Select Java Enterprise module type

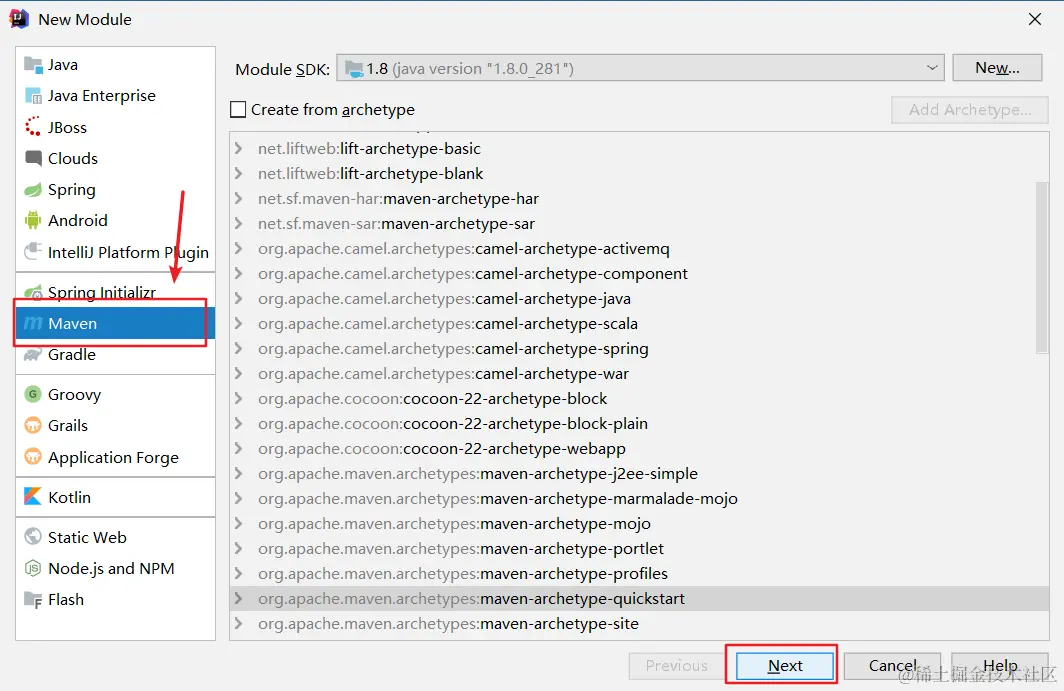click(x=115, y=96)
